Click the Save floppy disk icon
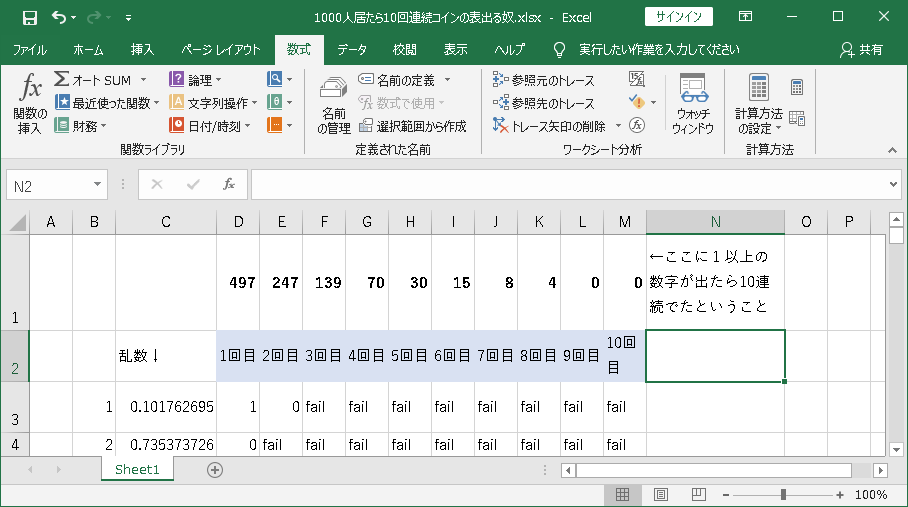This screenshot has width=908, height=507. 30,17
